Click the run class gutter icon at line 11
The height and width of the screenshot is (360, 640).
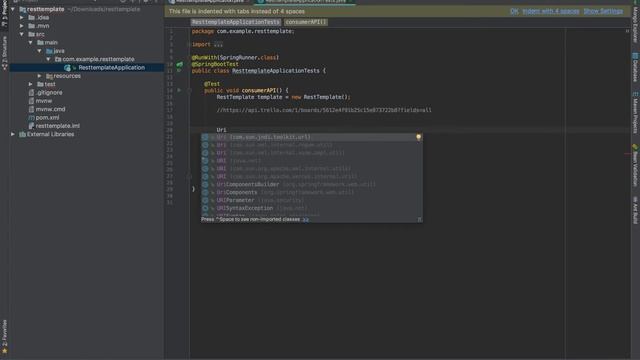(x=179, y=71)
